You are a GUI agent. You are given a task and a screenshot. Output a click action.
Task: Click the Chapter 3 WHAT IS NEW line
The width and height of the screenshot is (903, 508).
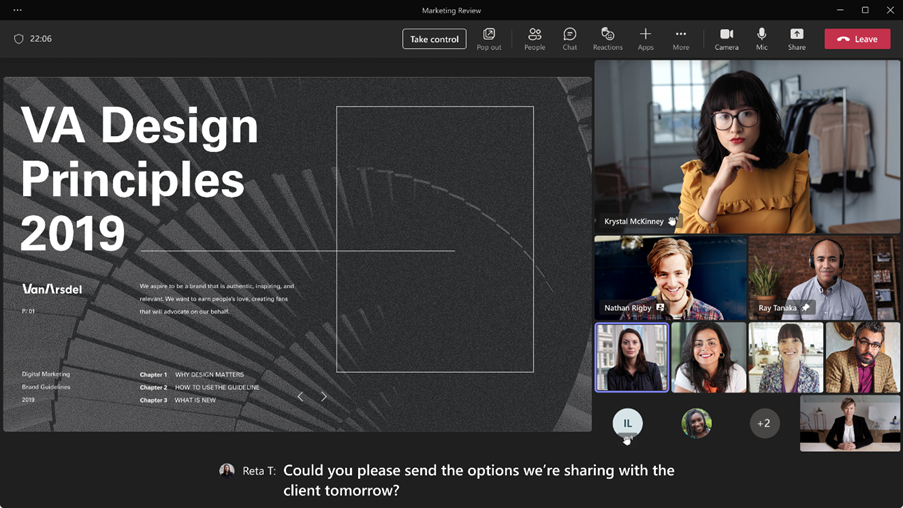coord(178,400)
